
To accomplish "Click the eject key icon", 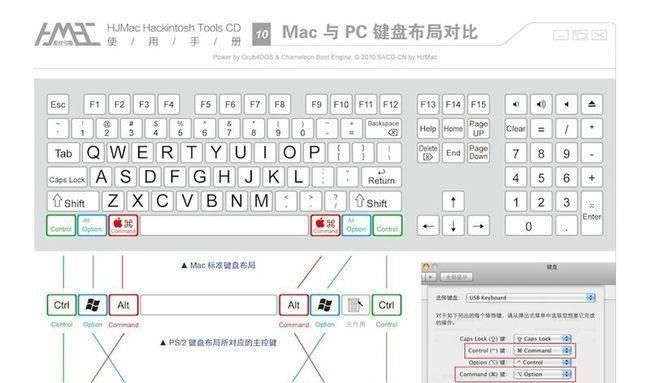I will 592,104.
